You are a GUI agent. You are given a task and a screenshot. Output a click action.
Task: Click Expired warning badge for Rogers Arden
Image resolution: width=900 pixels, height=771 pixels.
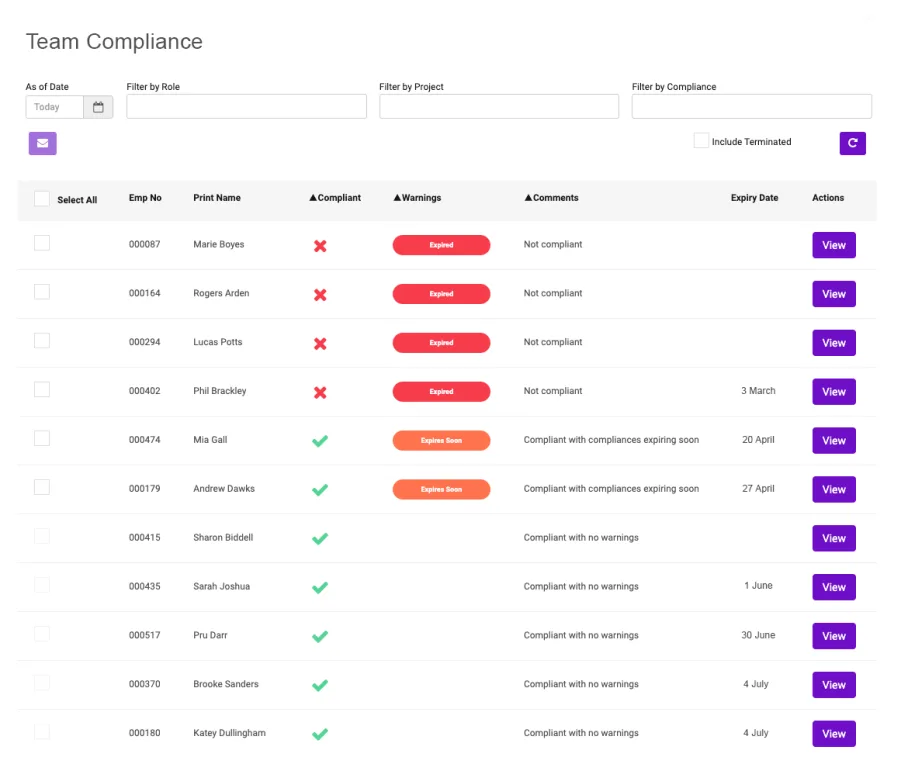[x=441, y=294]
